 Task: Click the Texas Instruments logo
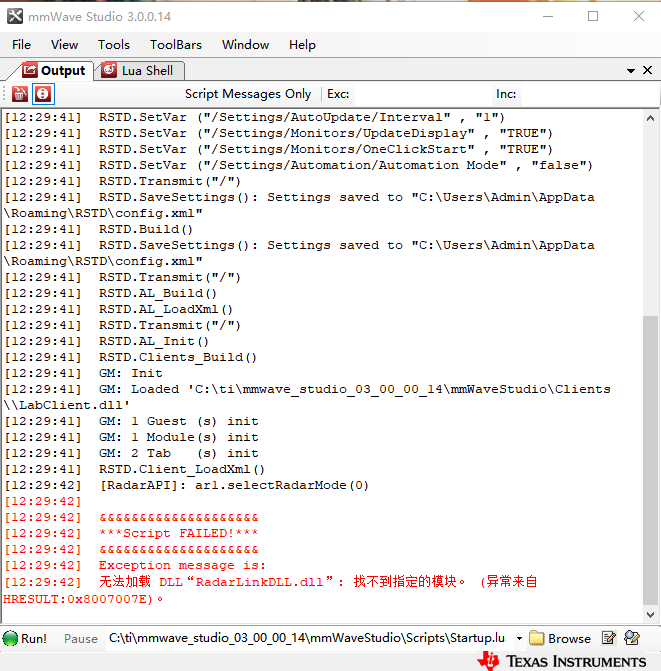click(x=562, y=660)
